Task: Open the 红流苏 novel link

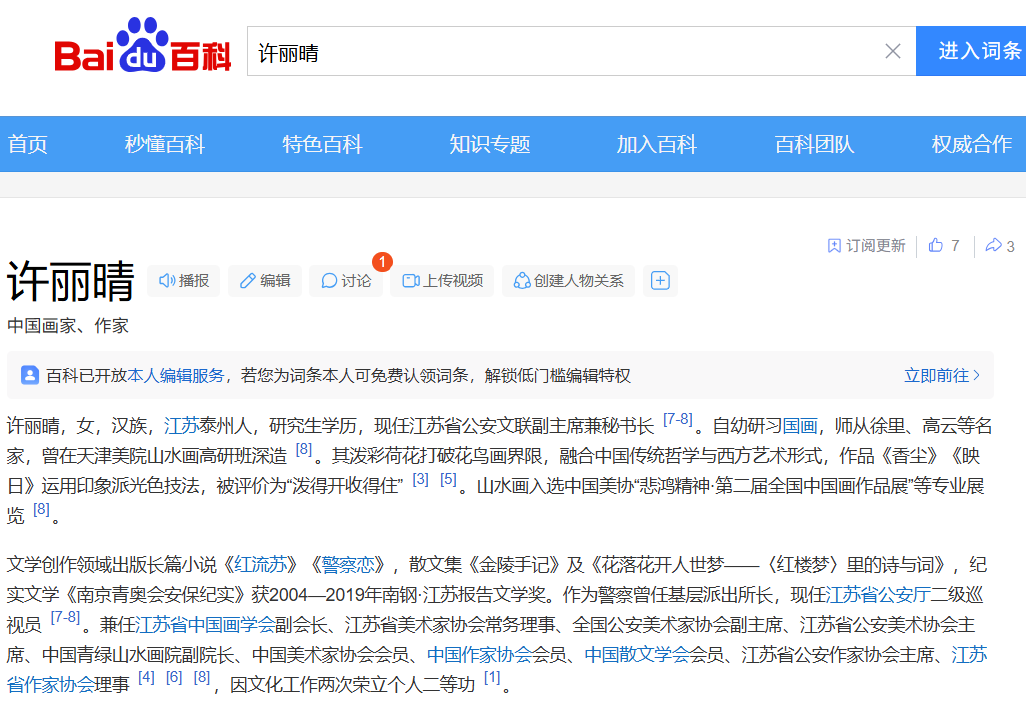Action: (260, 564)
